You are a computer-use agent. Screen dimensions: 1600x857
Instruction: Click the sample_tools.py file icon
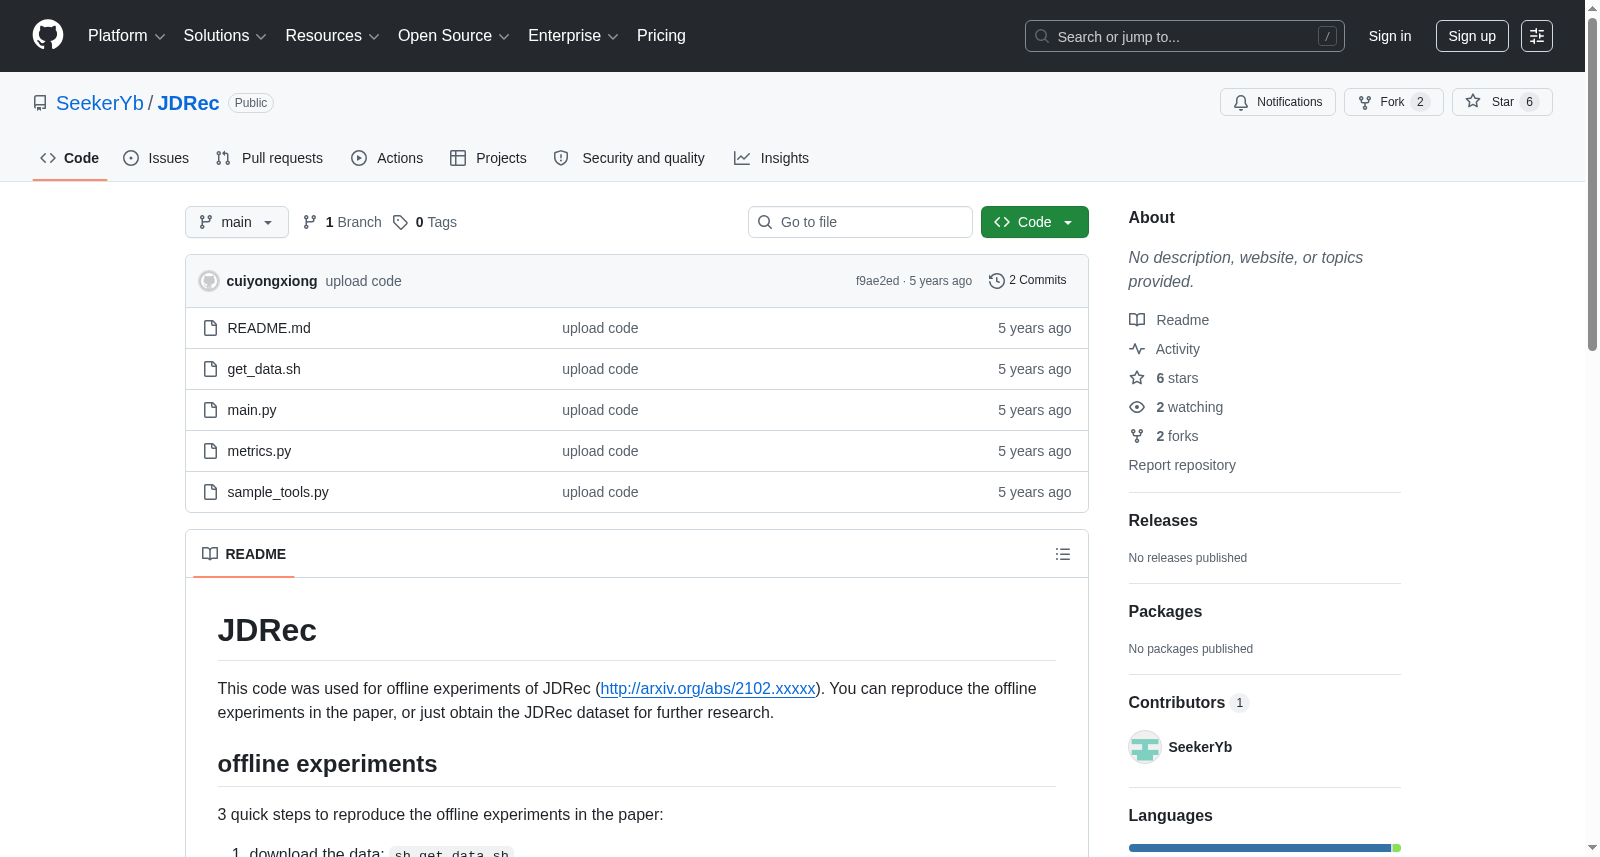[x=210, y=492]
